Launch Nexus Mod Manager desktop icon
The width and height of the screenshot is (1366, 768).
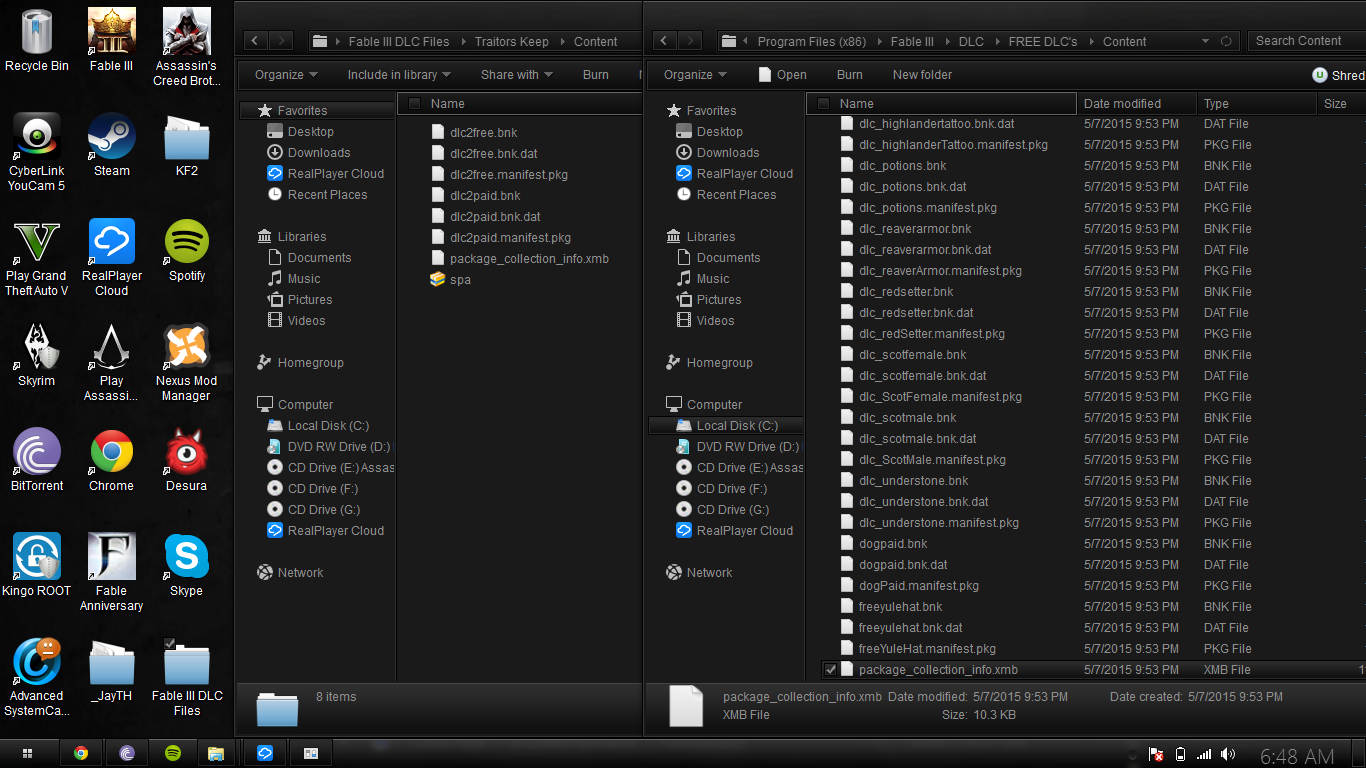186,349
